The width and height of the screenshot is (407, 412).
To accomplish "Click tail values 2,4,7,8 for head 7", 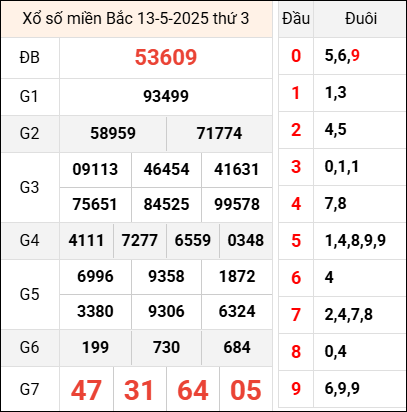I will 349,315.
